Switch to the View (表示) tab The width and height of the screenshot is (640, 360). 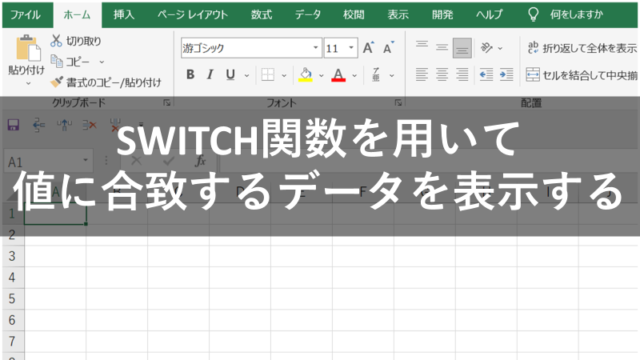click(398, 15)
